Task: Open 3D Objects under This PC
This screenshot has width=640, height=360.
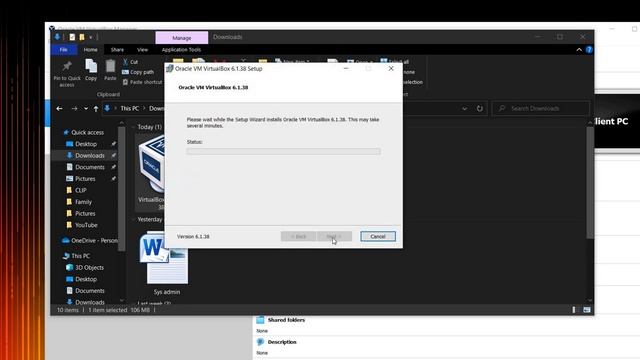Action: 89,267
